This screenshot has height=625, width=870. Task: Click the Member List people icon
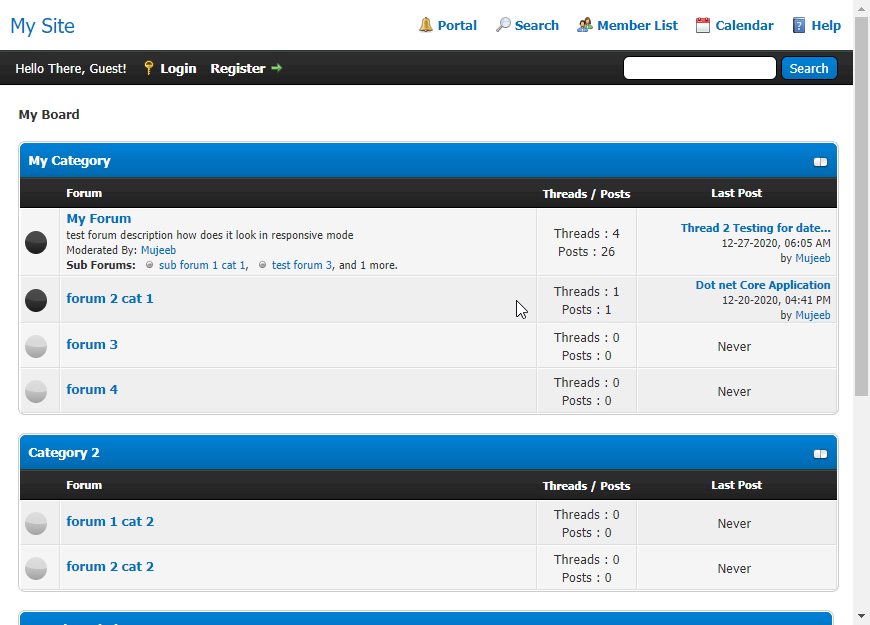click(585, 25)
